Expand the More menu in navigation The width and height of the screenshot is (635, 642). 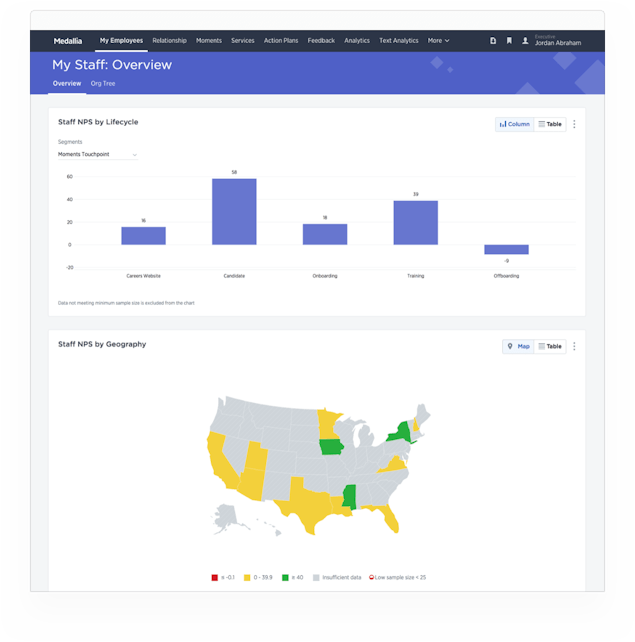pos(438,41)
